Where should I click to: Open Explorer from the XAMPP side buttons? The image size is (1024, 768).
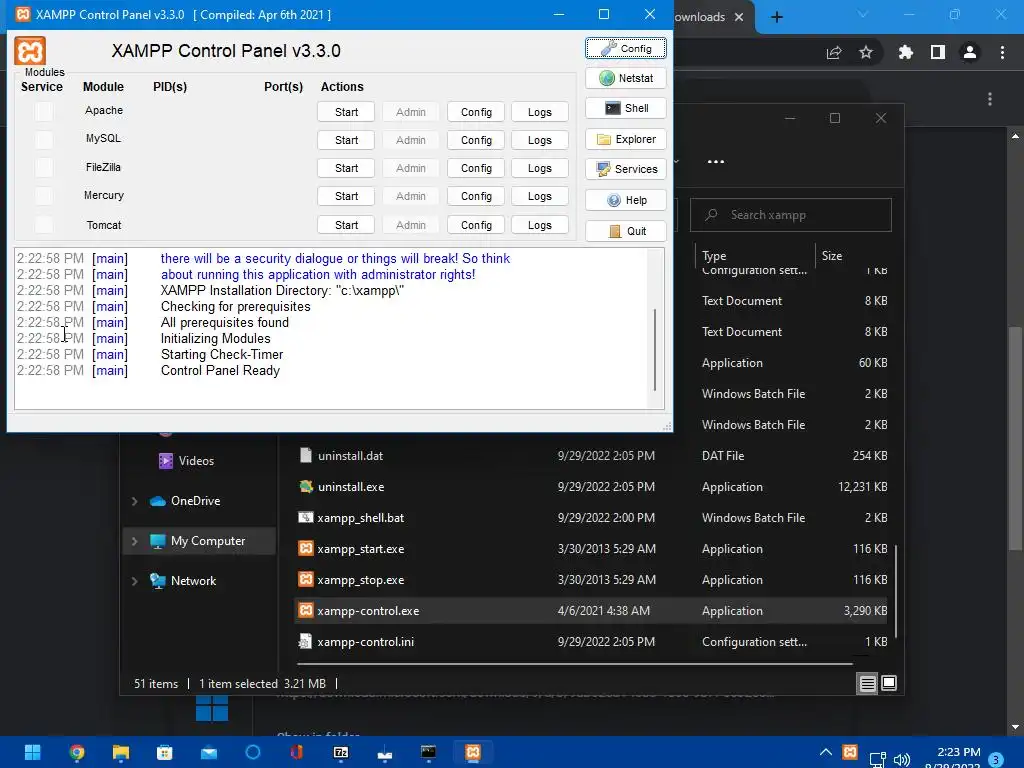626,139
